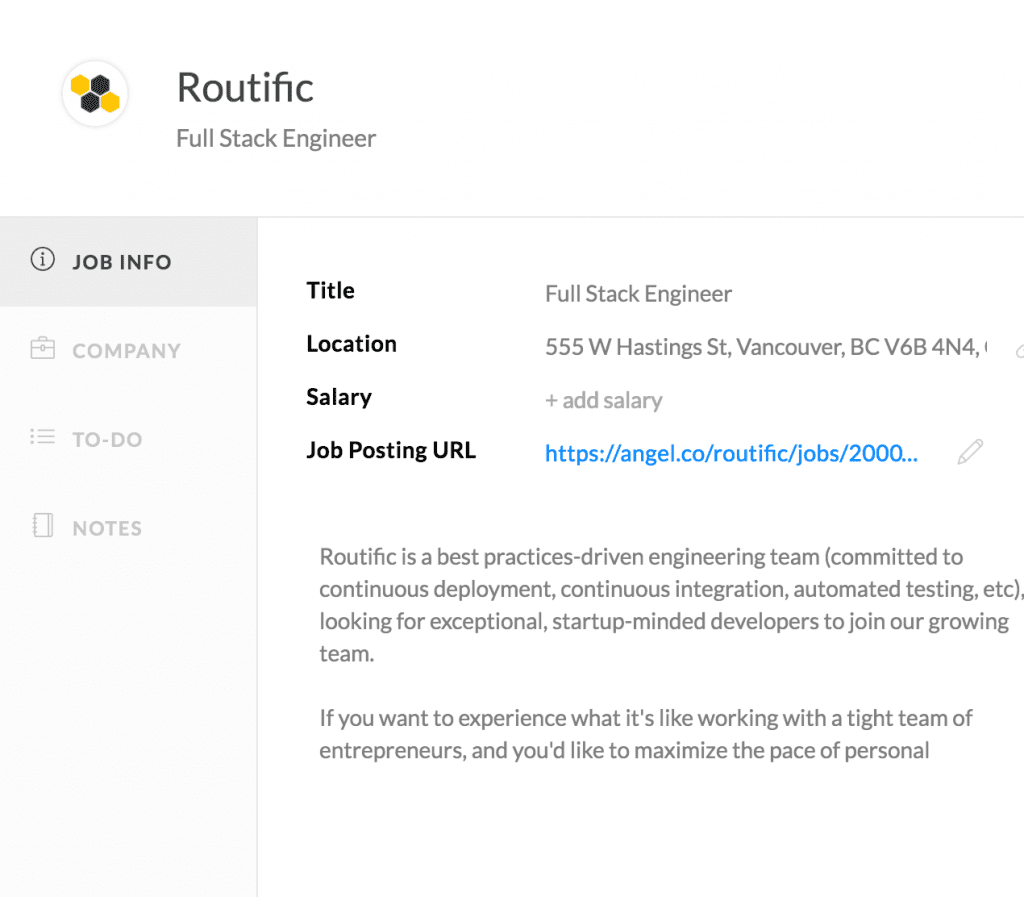The image size is (1024, 897).
Task: Click the Job Posting URL field label
Action: (391, 450)
